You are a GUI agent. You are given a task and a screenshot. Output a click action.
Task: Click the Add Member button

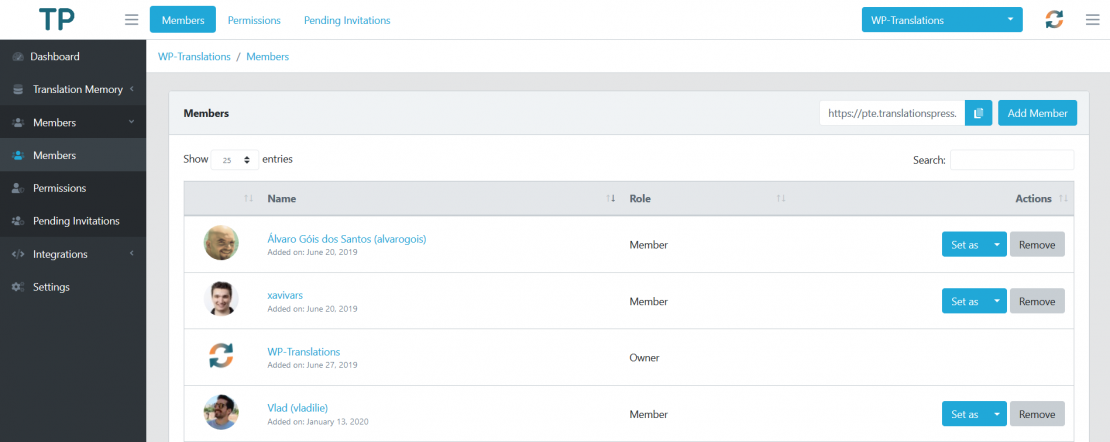[x=1037, y=113]
